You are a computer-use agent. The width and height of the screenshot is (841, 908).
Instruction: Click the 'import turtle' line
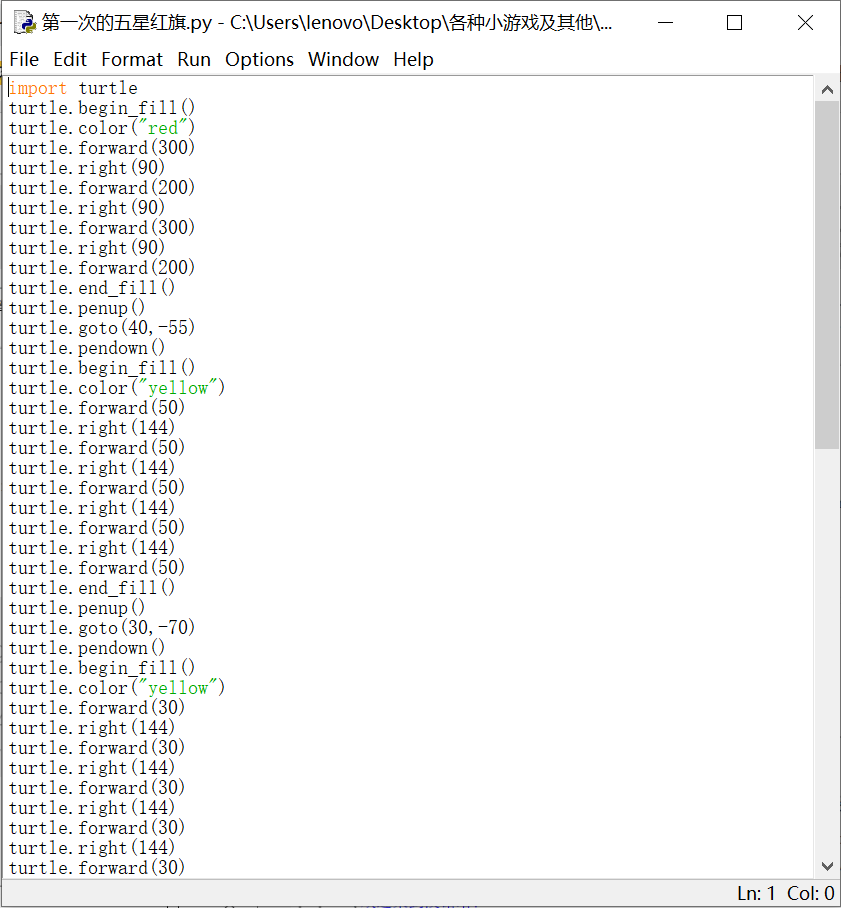click(74, 88)
